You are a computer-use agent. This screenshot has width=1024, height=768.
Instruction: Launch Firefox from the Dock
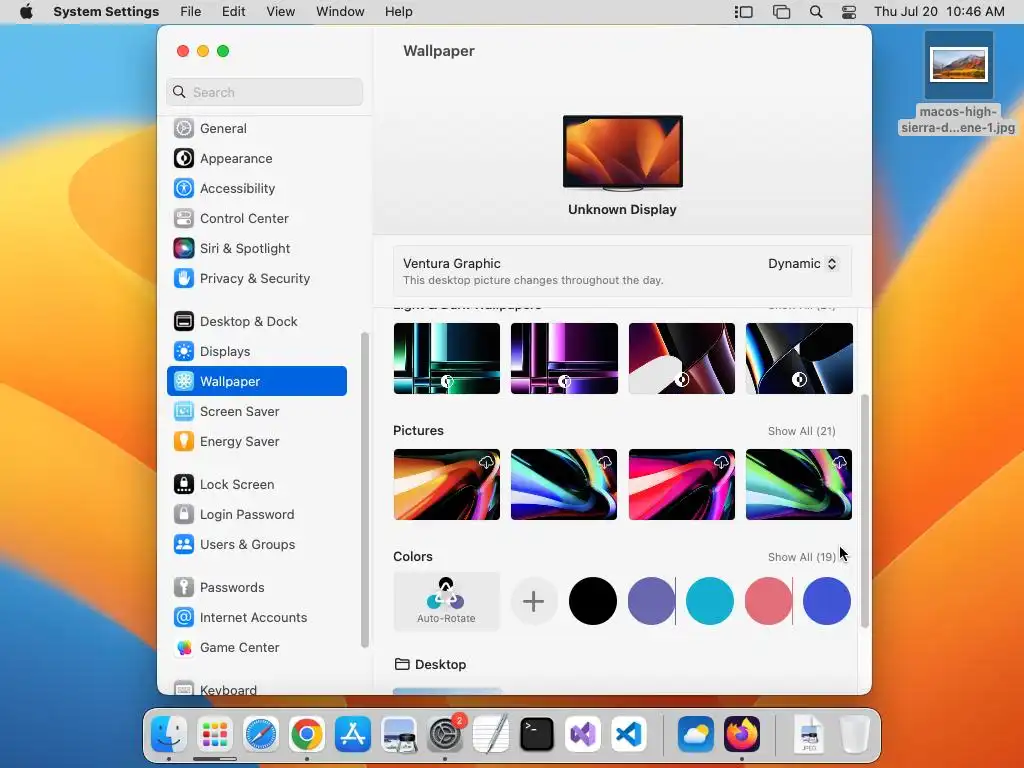pyautogui.click(x=742, y=734)
